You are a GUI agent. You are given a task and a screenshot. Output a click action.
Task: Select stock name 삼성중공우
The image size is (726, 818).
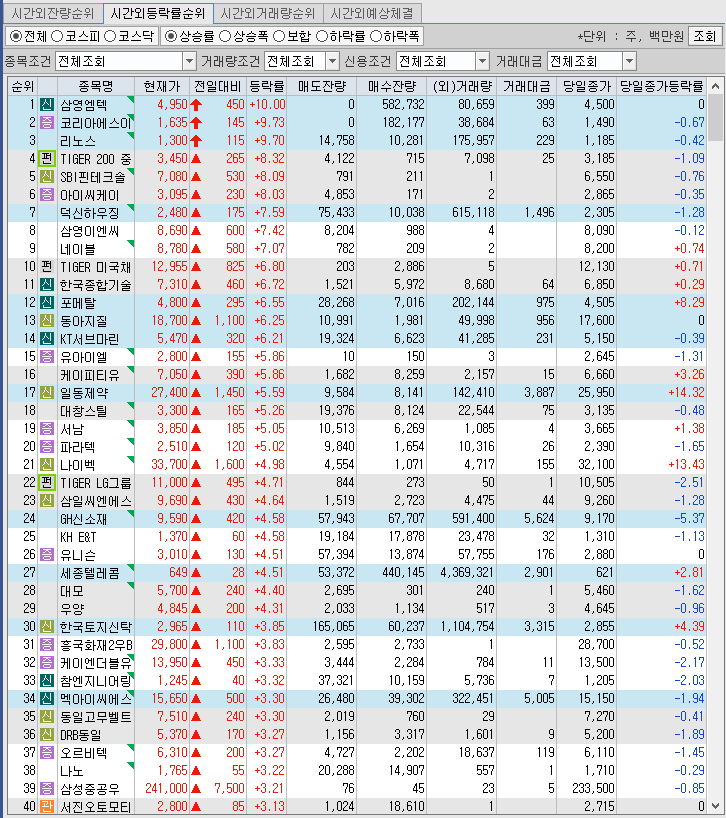90,788
